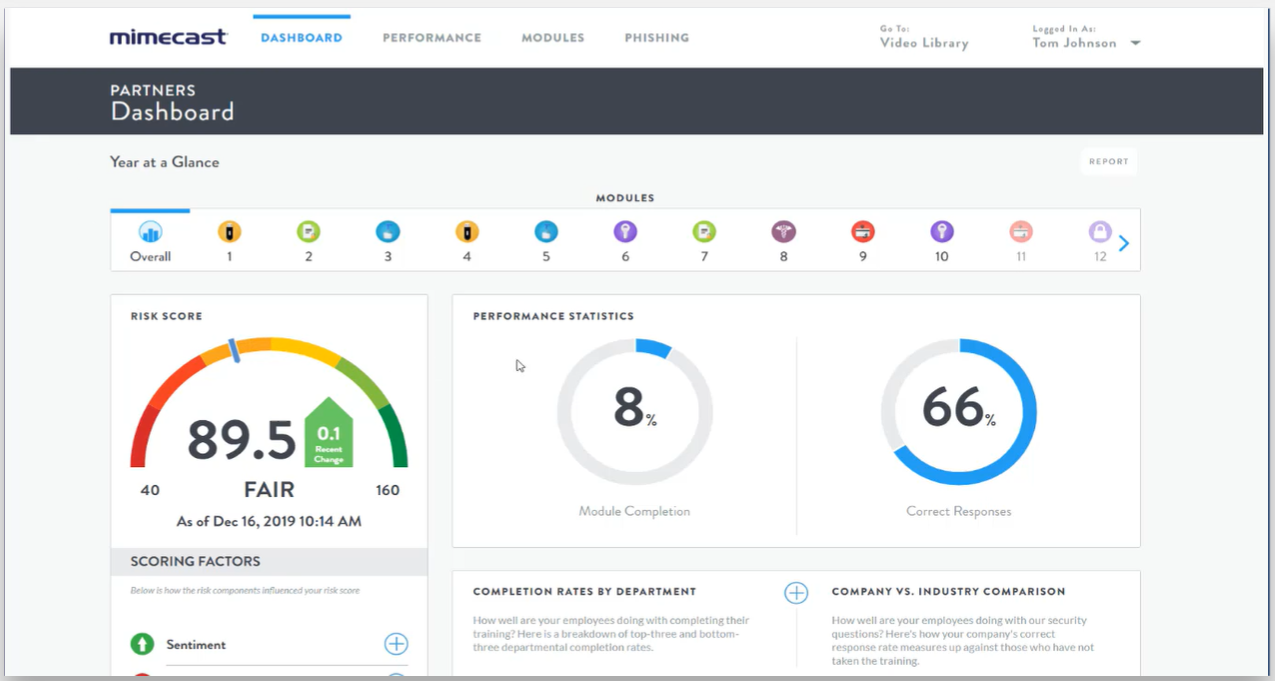Open module 7 icon
This screenshot has width=1275, height=681.
(x=704, y=232)
